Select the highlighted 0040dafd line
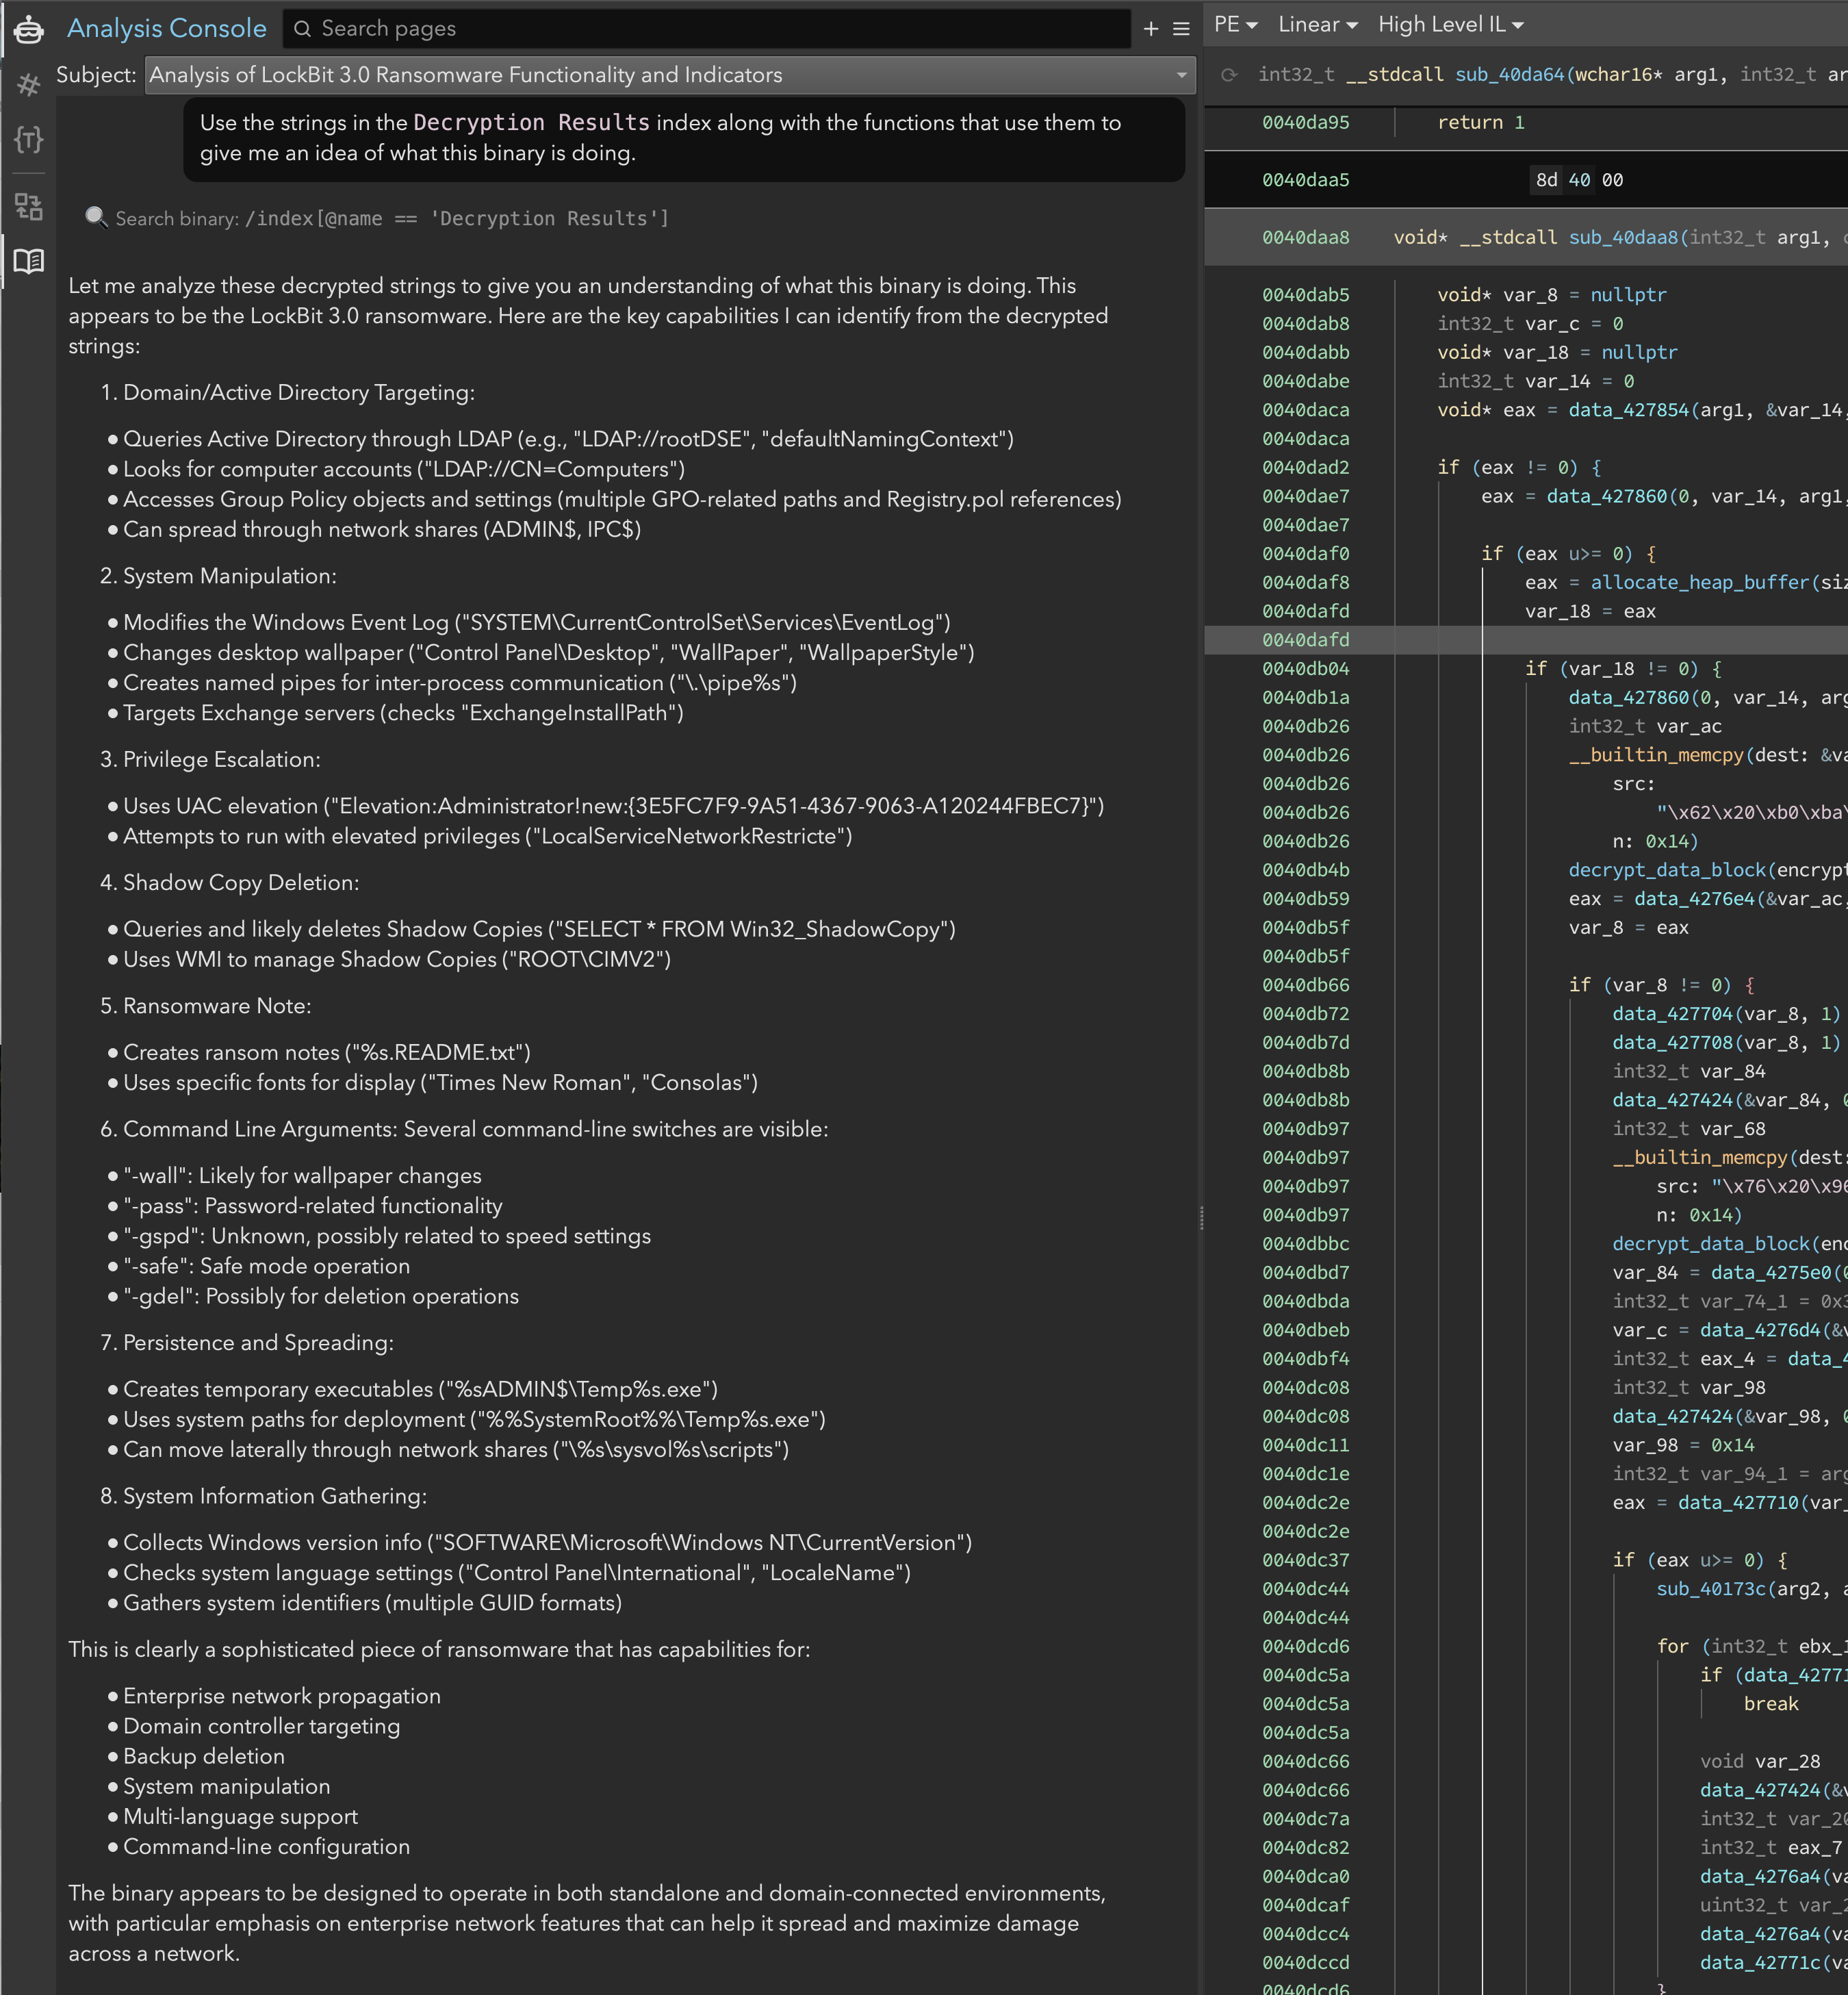Image resolution: width=1848 pixels, height=1995 pixels. [1525, 640]
